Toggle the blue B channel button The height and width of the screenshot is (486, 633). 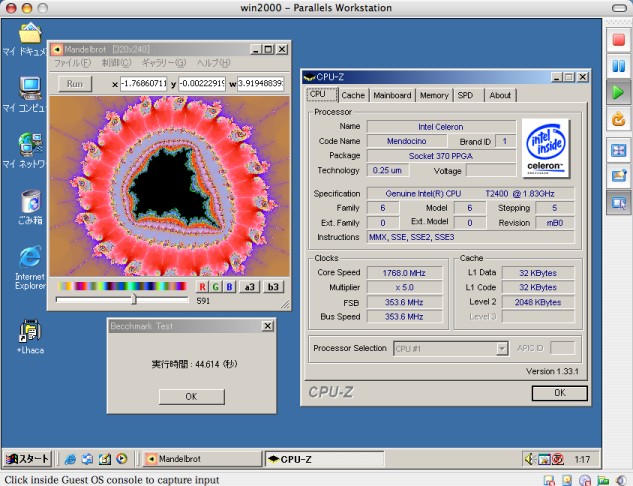229,287
